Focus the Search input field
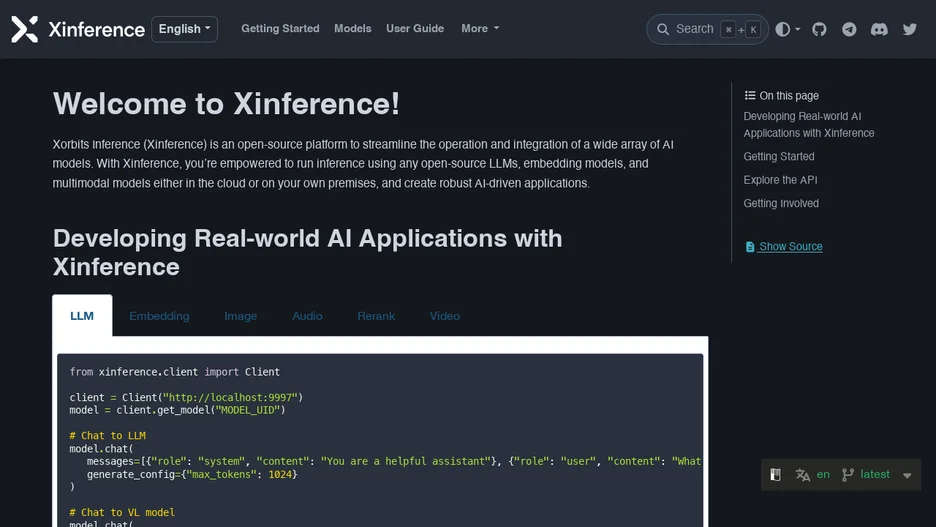 click(x=707, y=29)
